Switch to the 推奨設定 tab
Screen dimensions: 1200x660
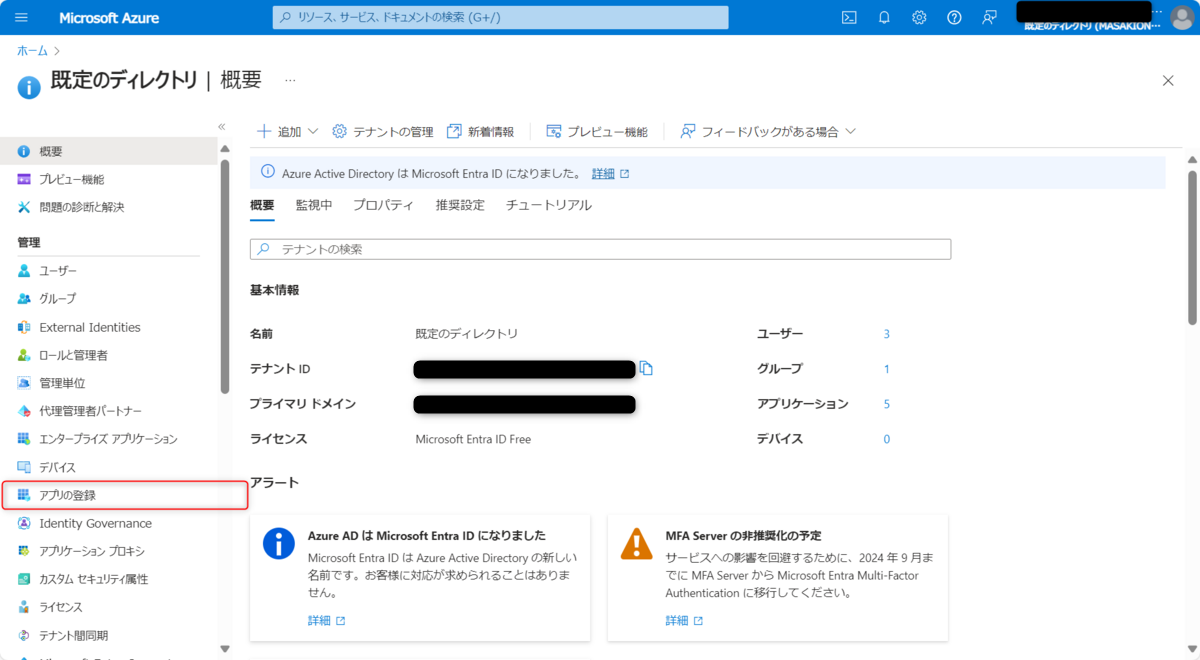[x=460, y=205]
